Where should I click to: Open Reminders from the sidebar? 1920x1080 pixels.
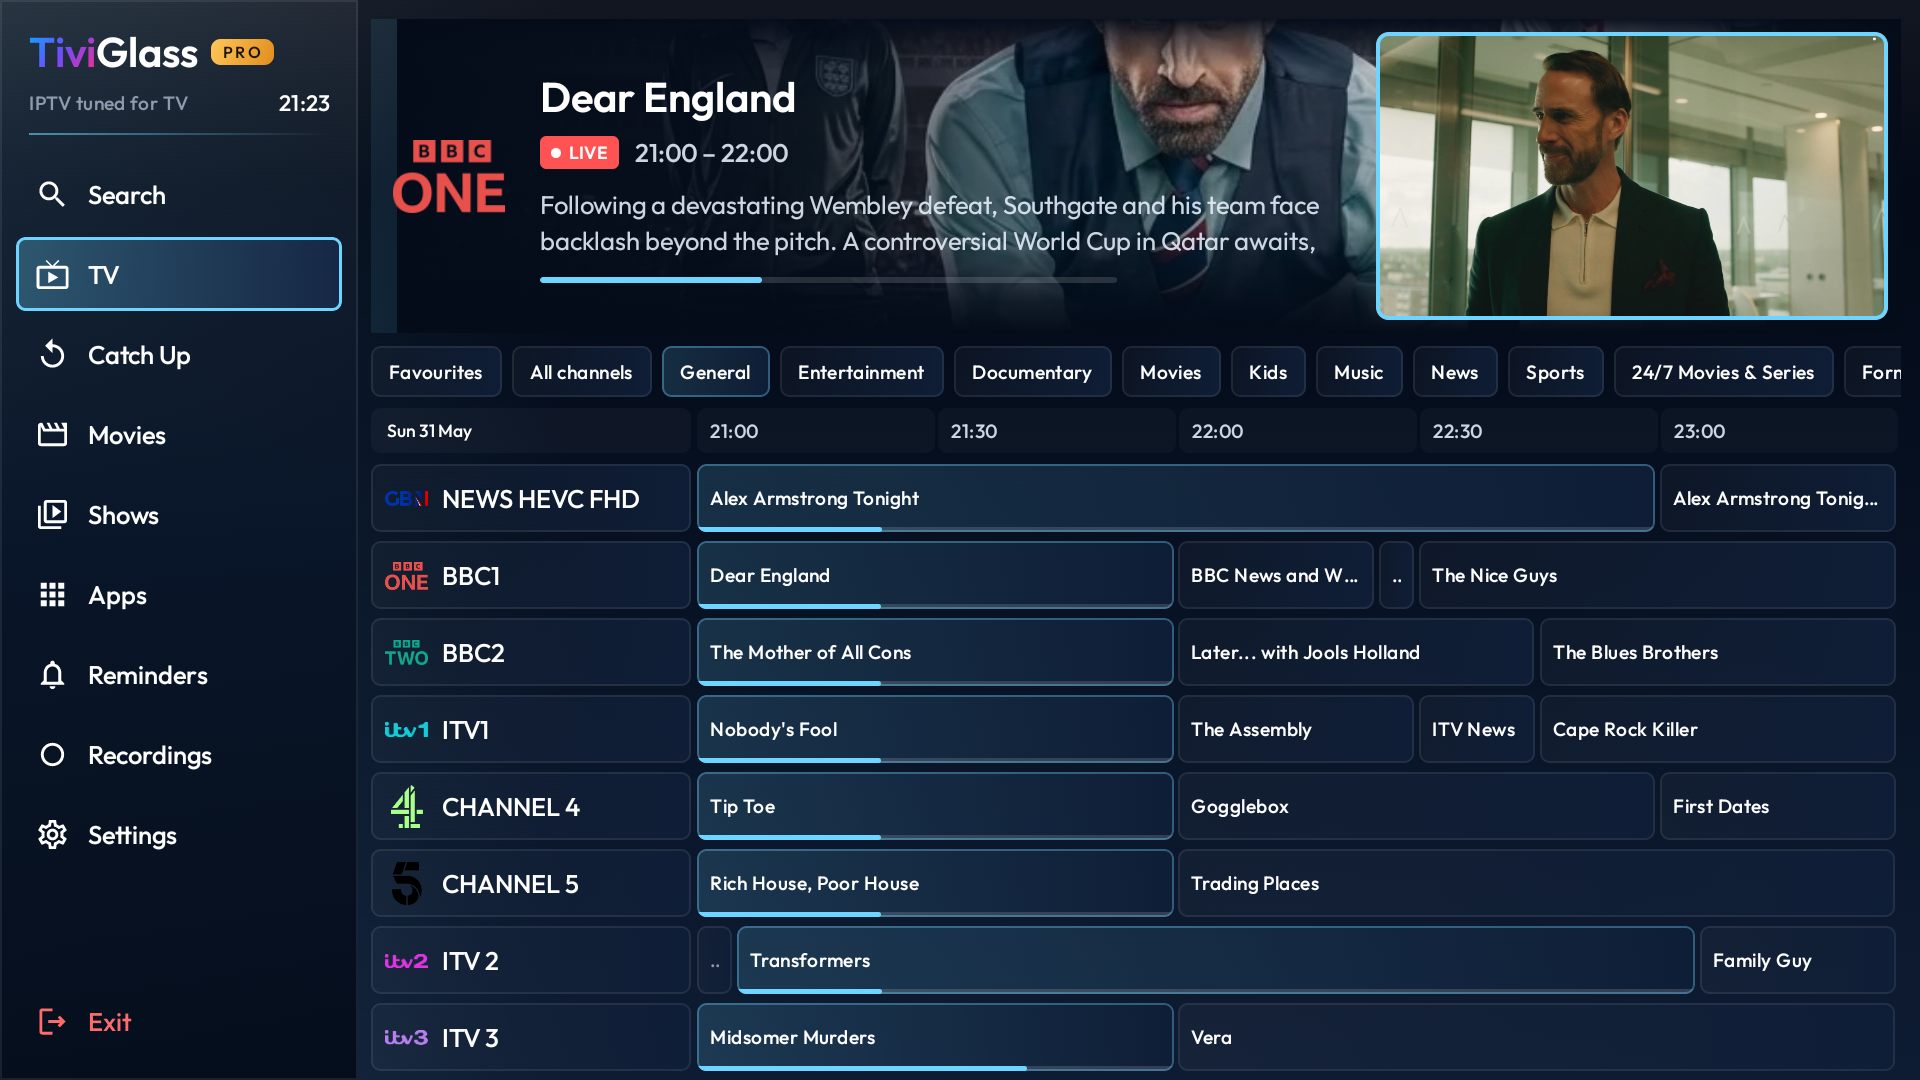coord(179,675)
